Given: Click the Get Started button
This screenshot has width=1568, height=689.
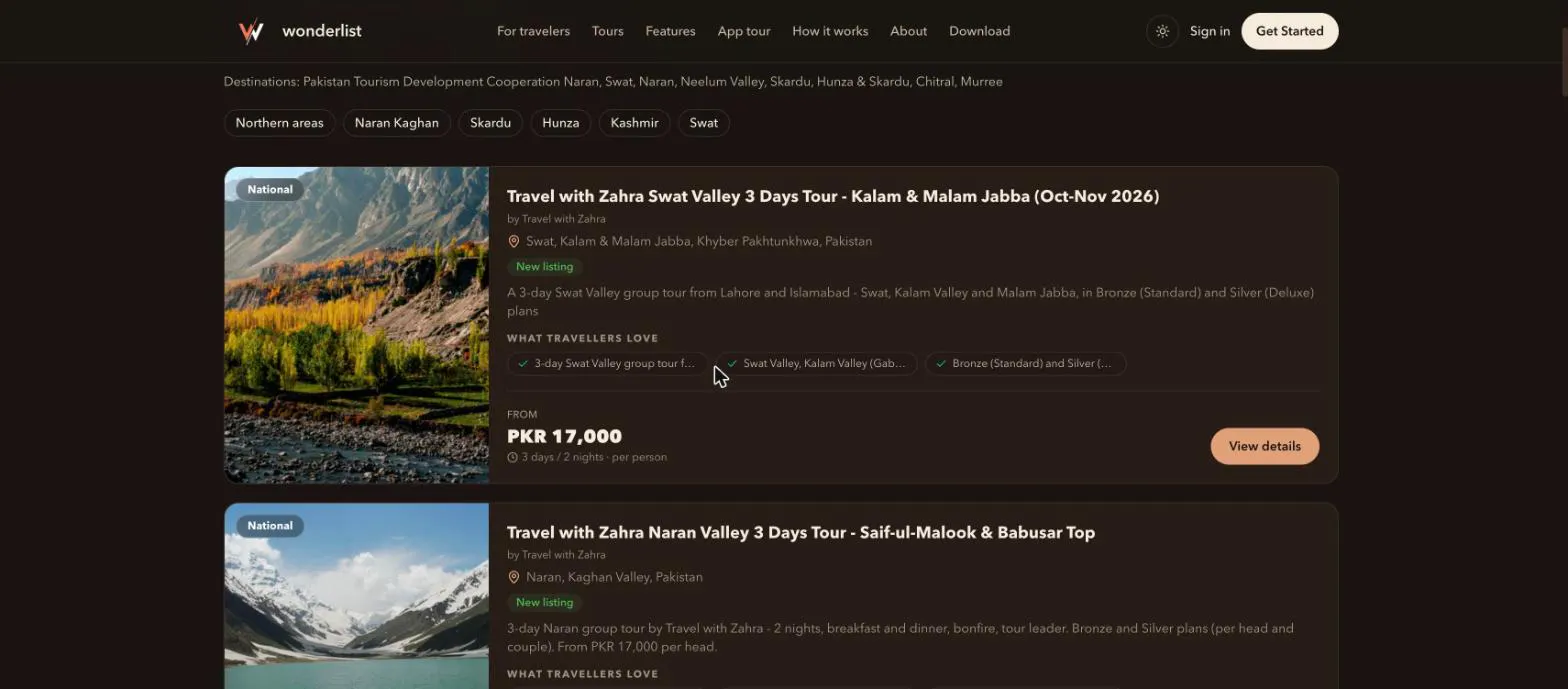Looking at the screenshot, I should pyautogui.click(x=1290, y=31).
